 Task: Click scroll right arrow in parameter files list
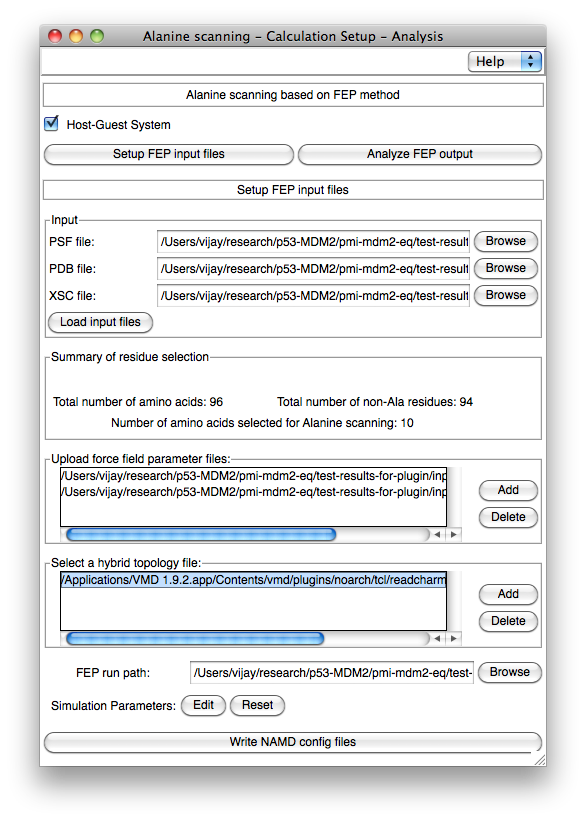point(454,535)
